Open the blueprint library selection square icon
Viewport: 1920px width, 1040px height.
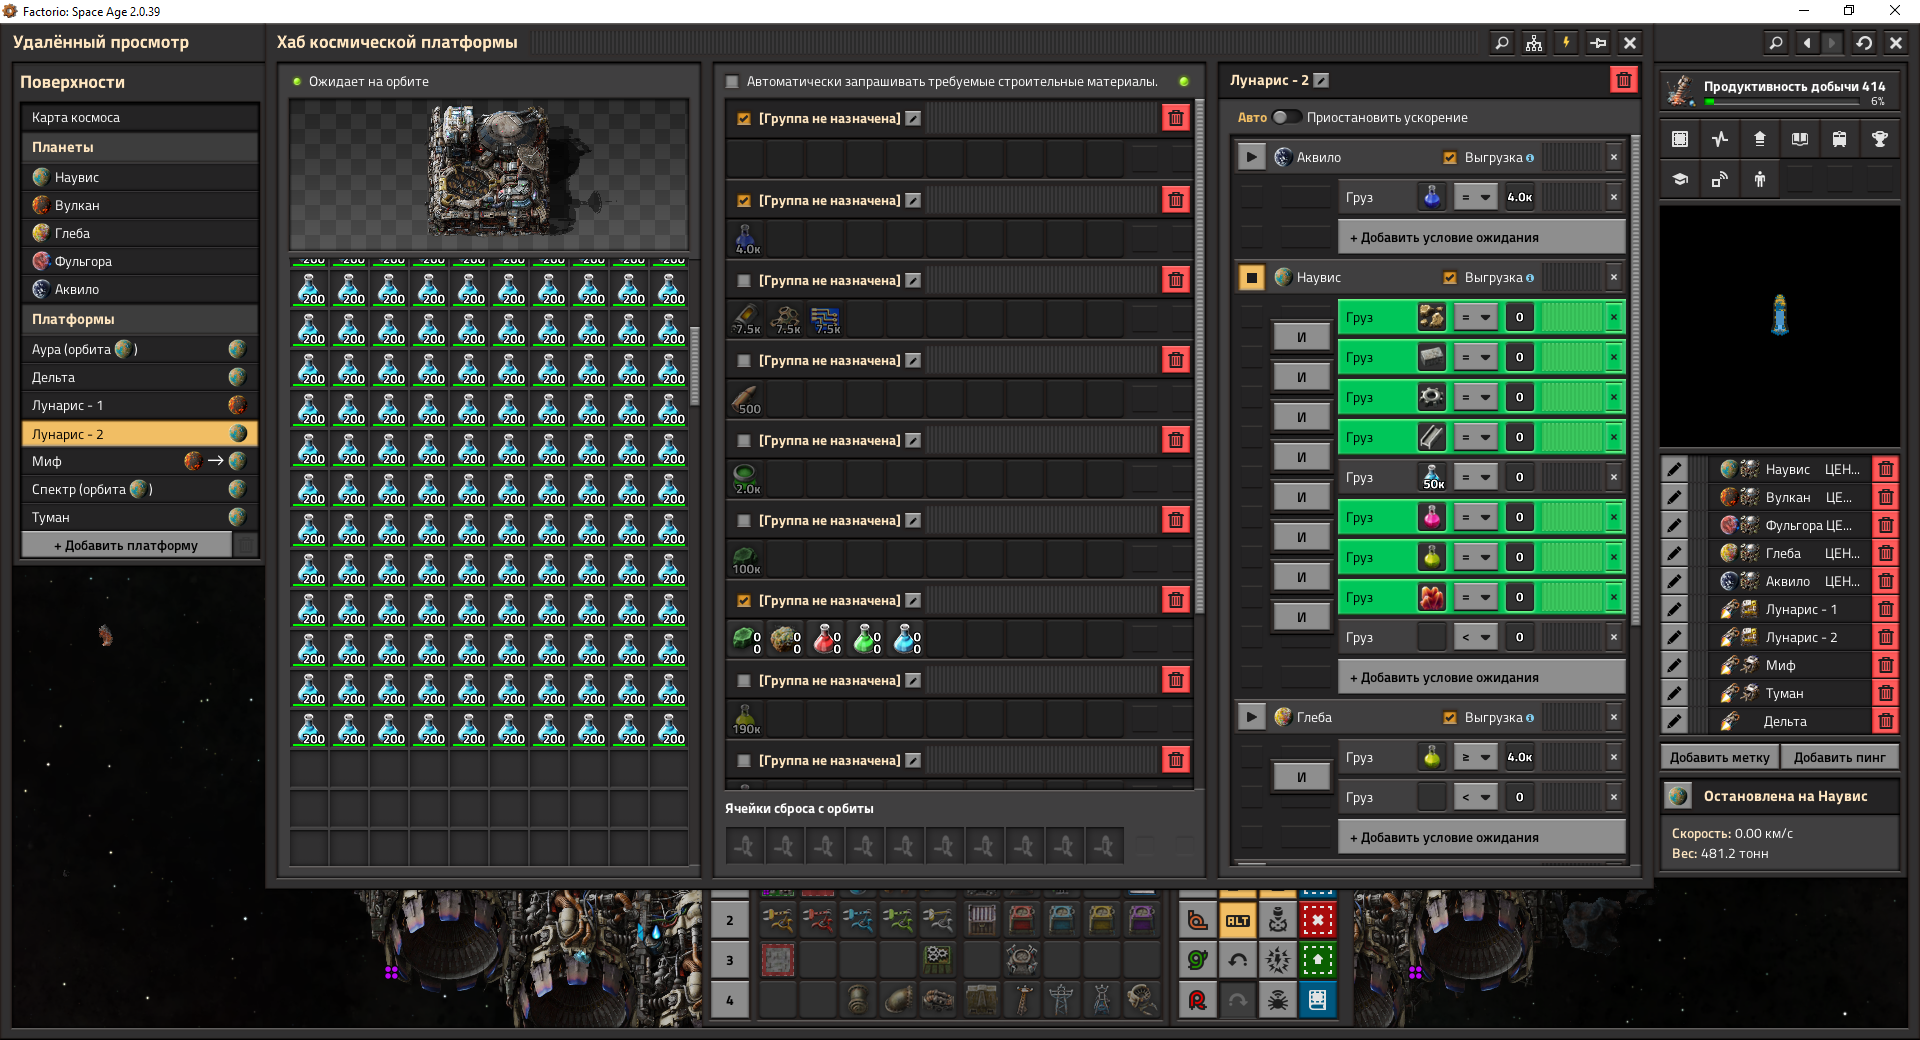[1680, 139]
